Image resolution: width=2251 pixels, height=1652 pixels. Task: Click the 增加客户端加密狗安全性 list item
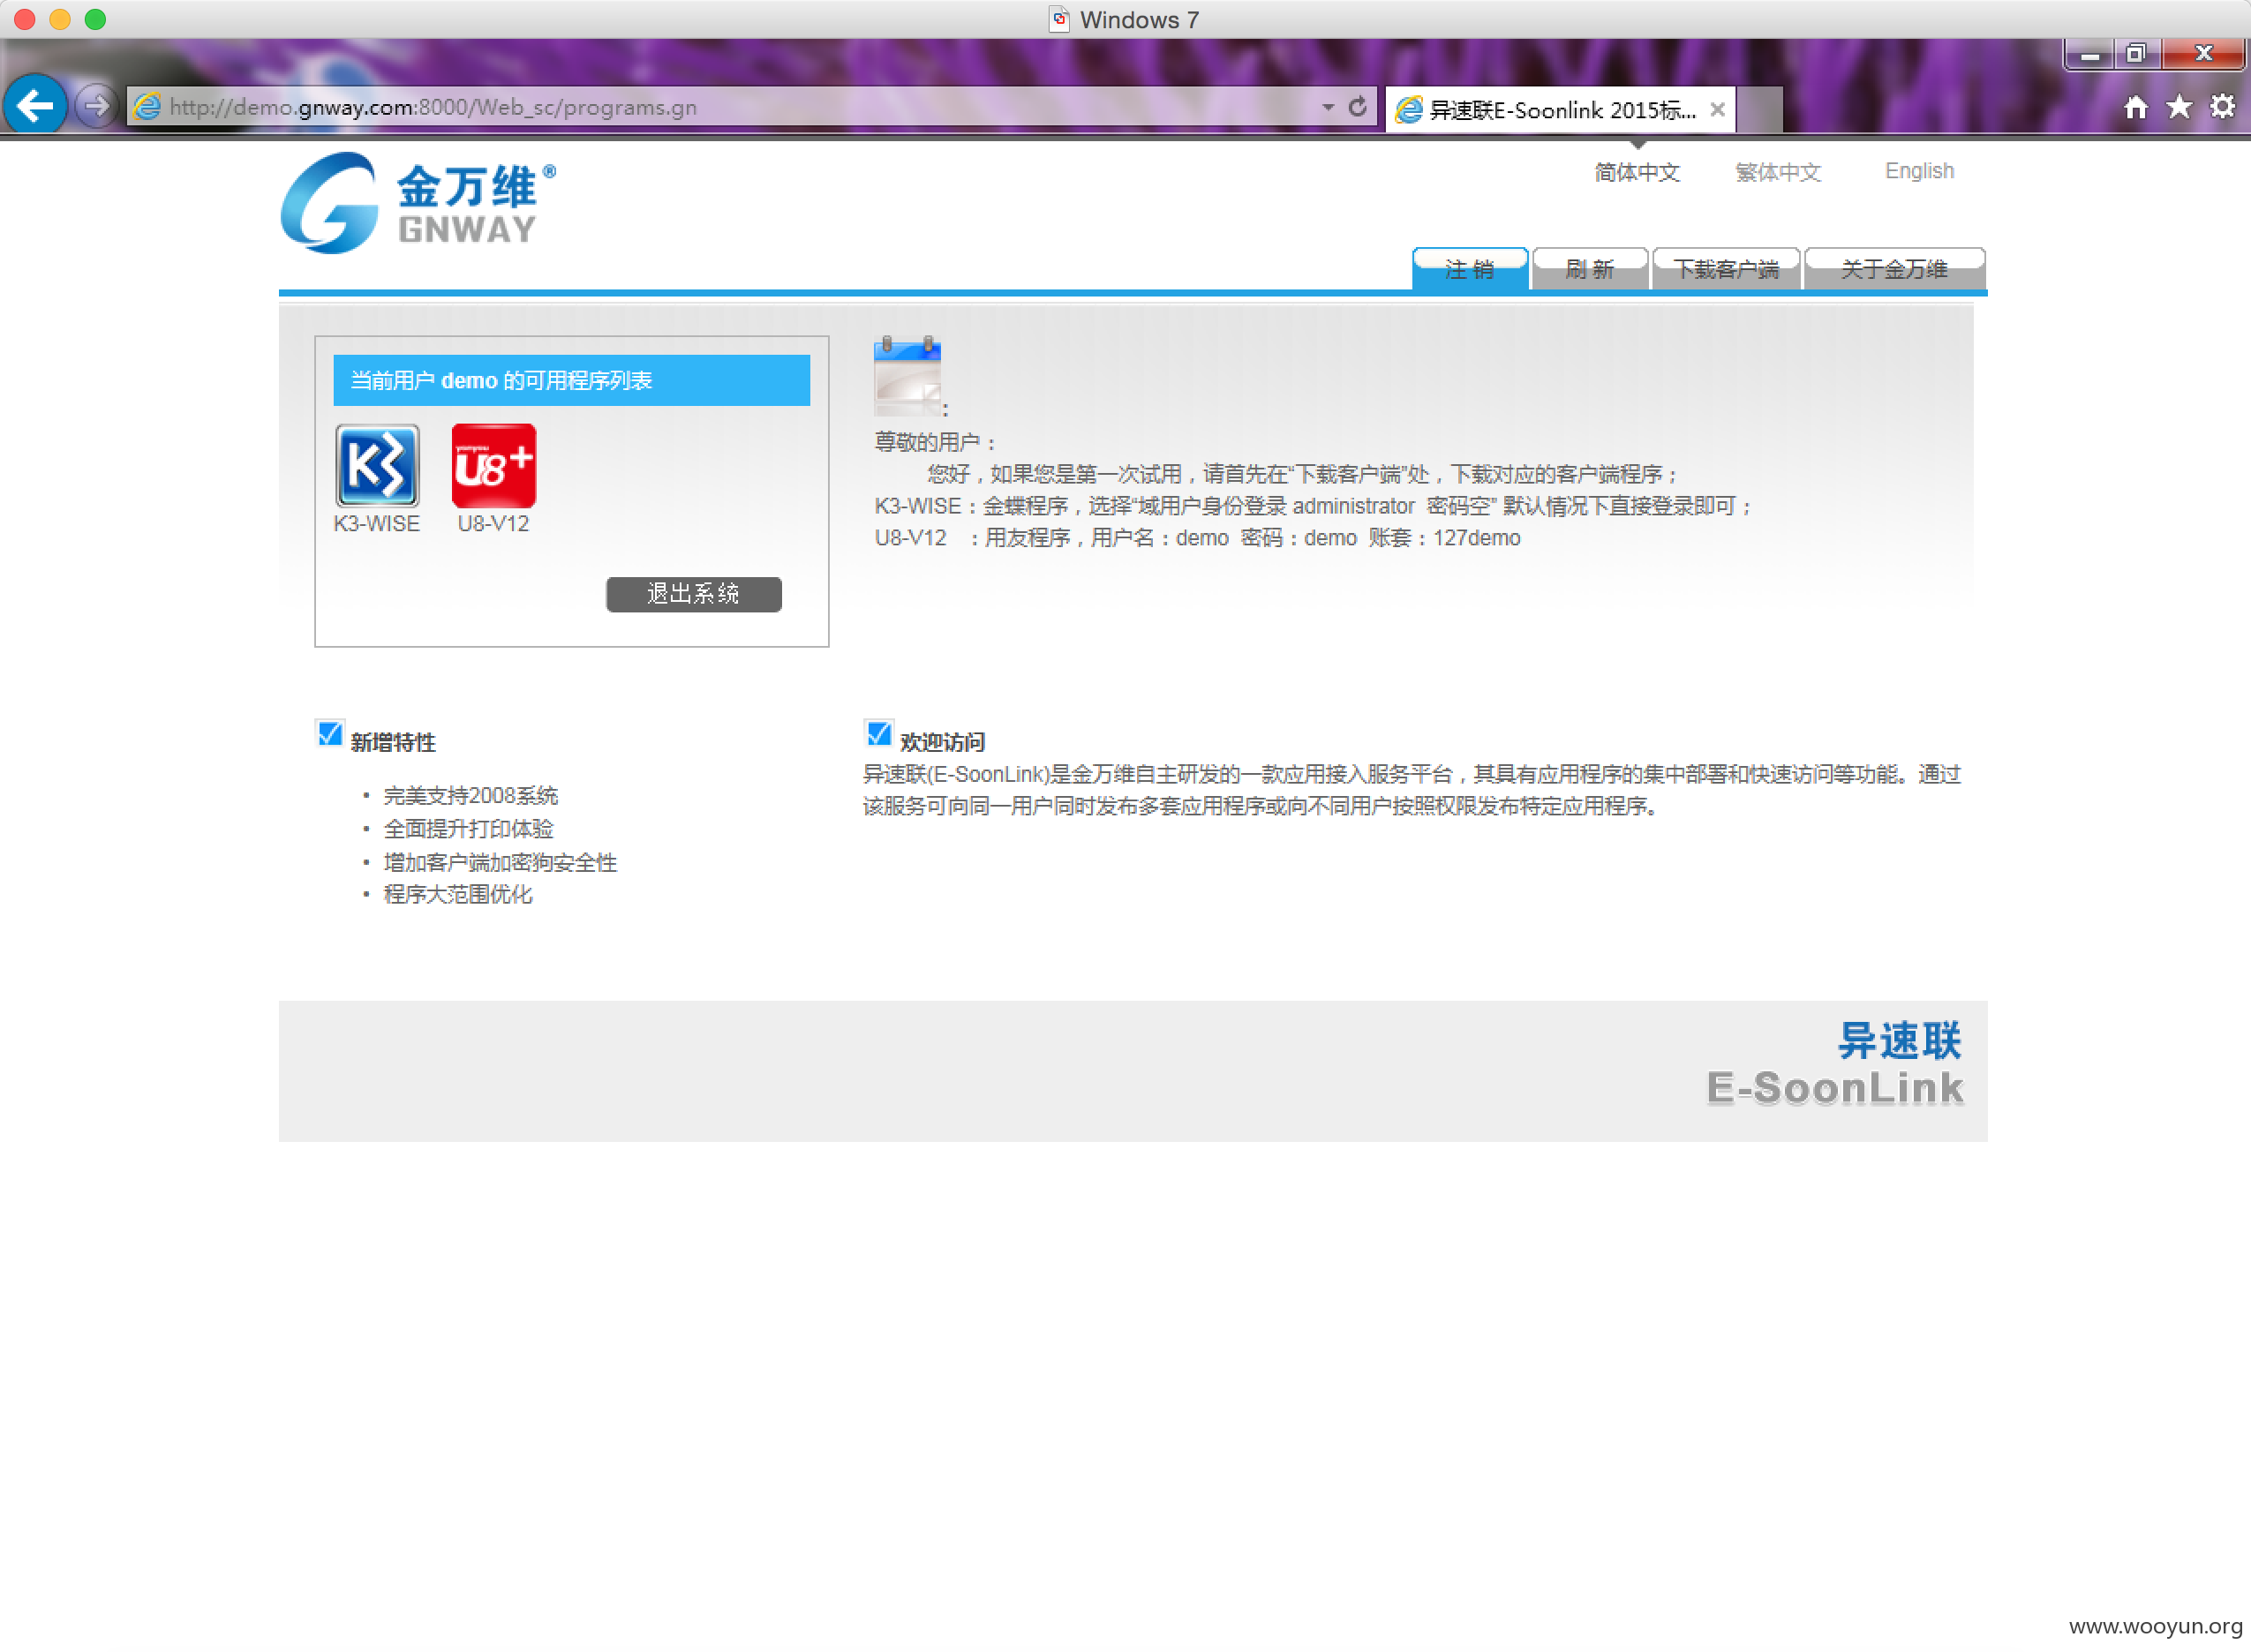pos(501,862)
